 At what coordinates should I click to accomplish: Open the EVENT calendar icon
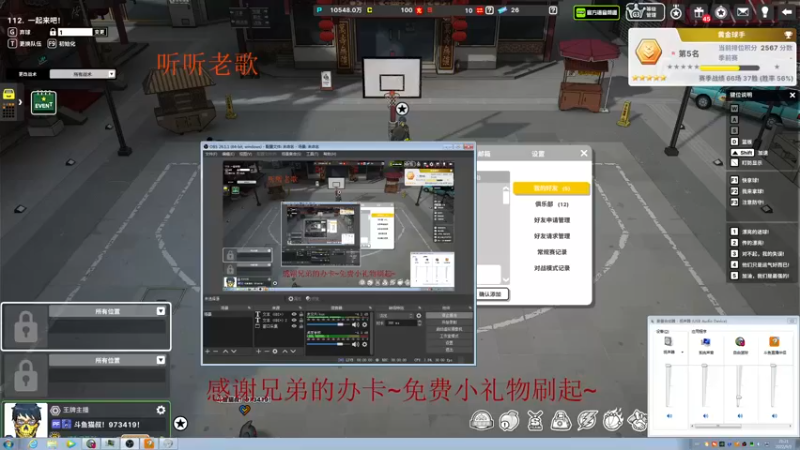(43, 103)
